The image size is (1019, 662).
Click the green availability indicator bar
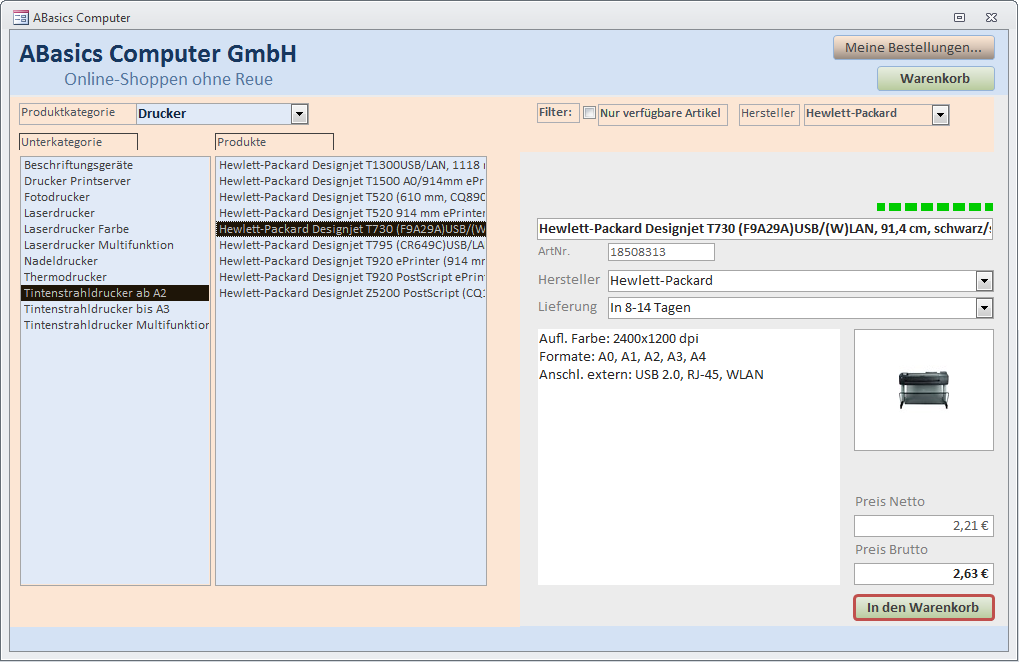(935, 207)
